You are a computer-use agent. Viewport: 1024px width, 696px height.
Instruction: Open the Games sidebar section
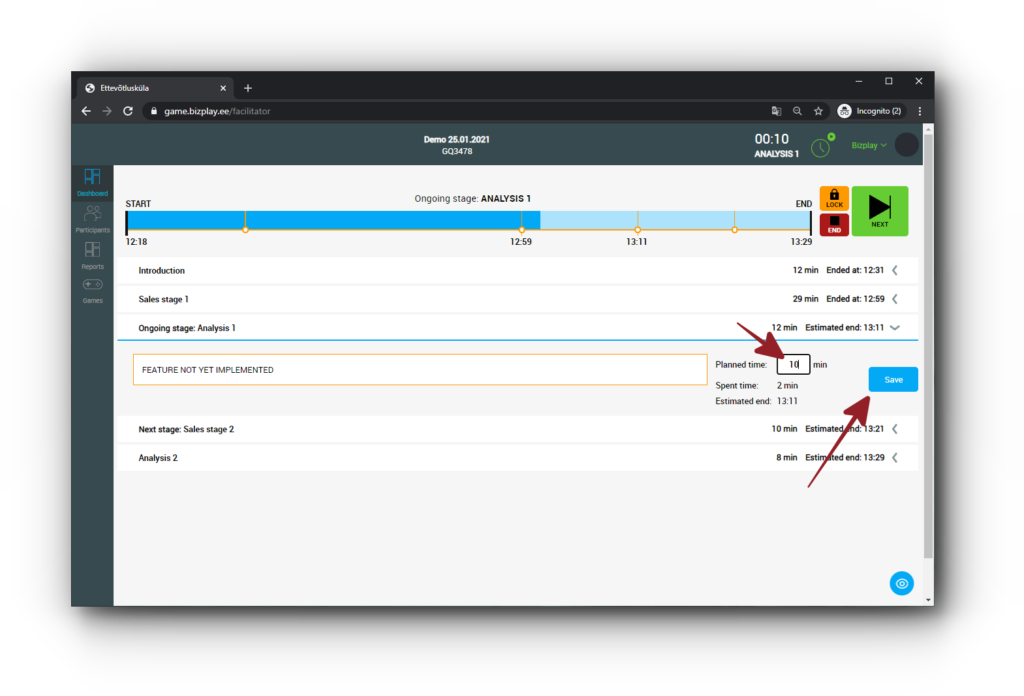coord(92,290)
